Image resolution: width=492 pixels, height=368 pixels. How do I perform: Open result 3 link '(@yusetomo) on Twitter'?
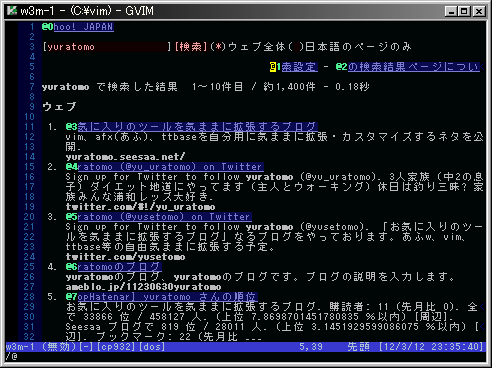[x=165, y=217]
